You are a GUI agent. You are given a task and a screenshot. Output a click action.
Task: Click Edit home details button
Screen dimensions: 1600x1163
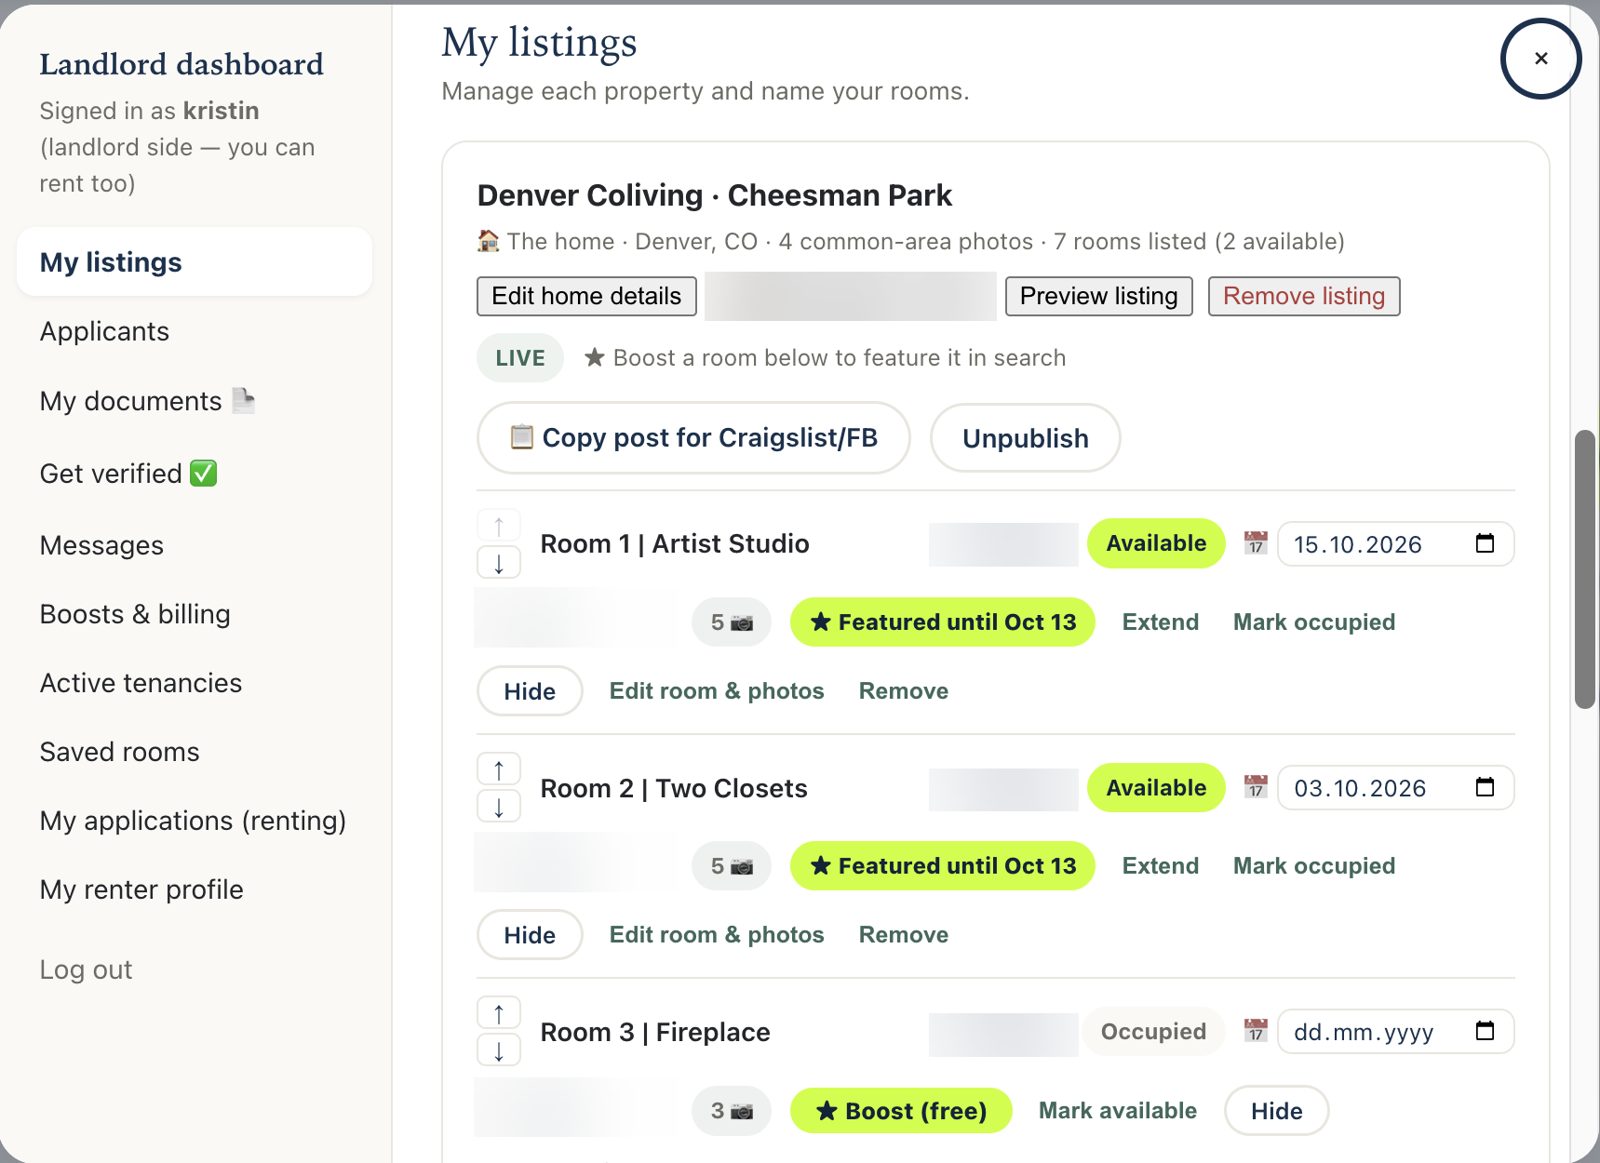point(586,296)
